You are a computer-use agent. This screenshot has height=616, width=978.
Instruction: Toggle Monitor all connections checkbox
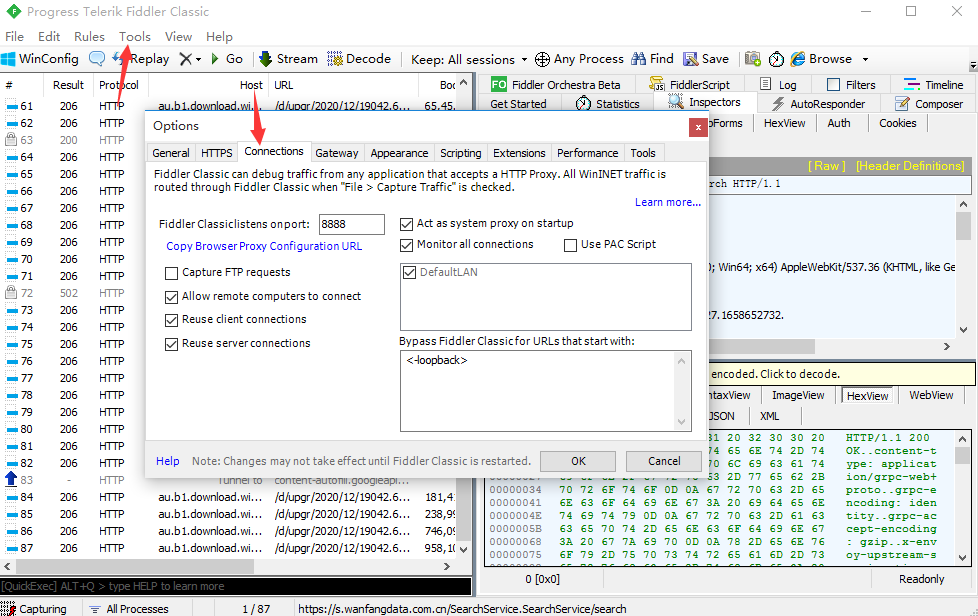pyautogui.click(x=407, y=245)
